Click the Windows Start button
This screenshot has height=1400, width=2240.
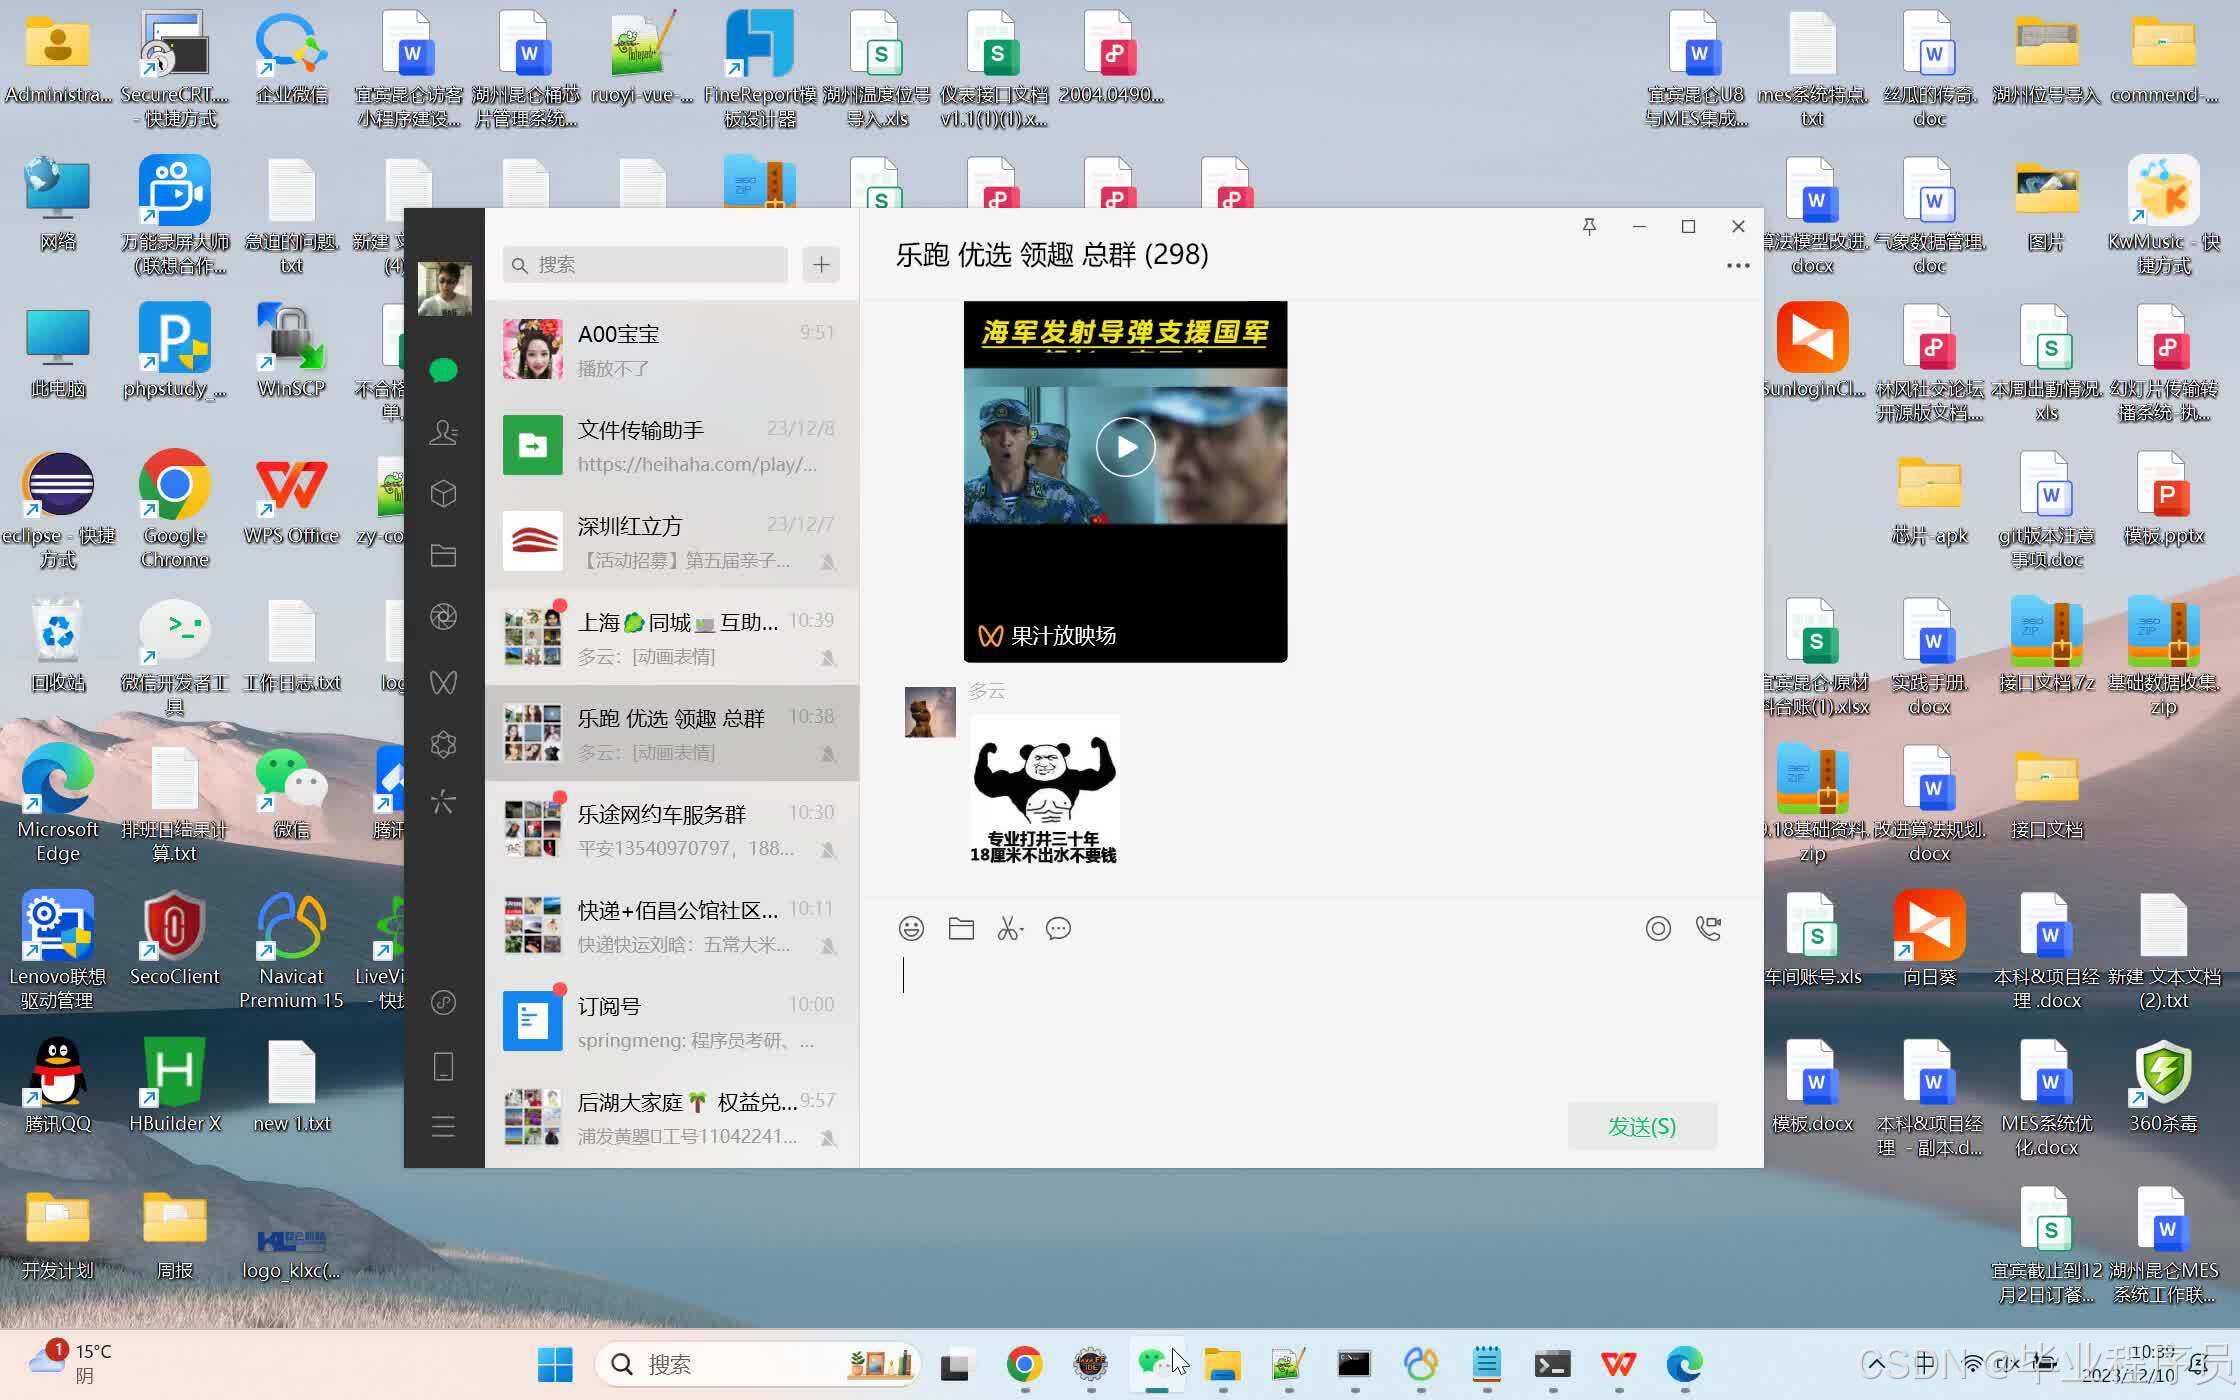pos(555,1364)
